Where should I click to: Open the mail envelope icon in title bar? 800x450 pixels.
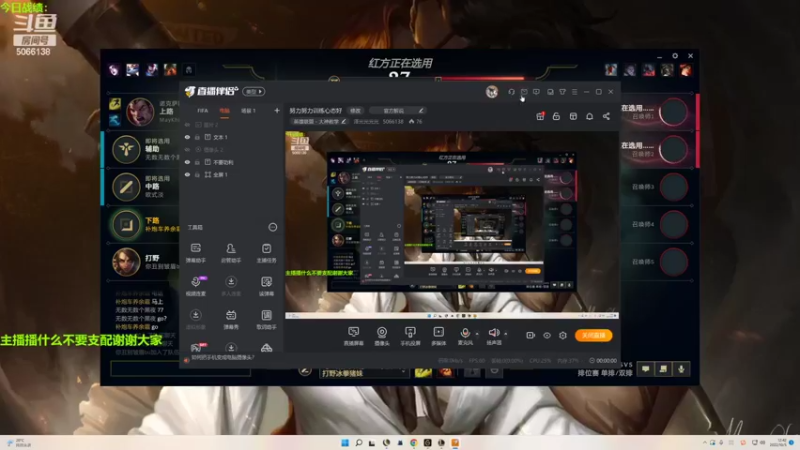(524, 92)
